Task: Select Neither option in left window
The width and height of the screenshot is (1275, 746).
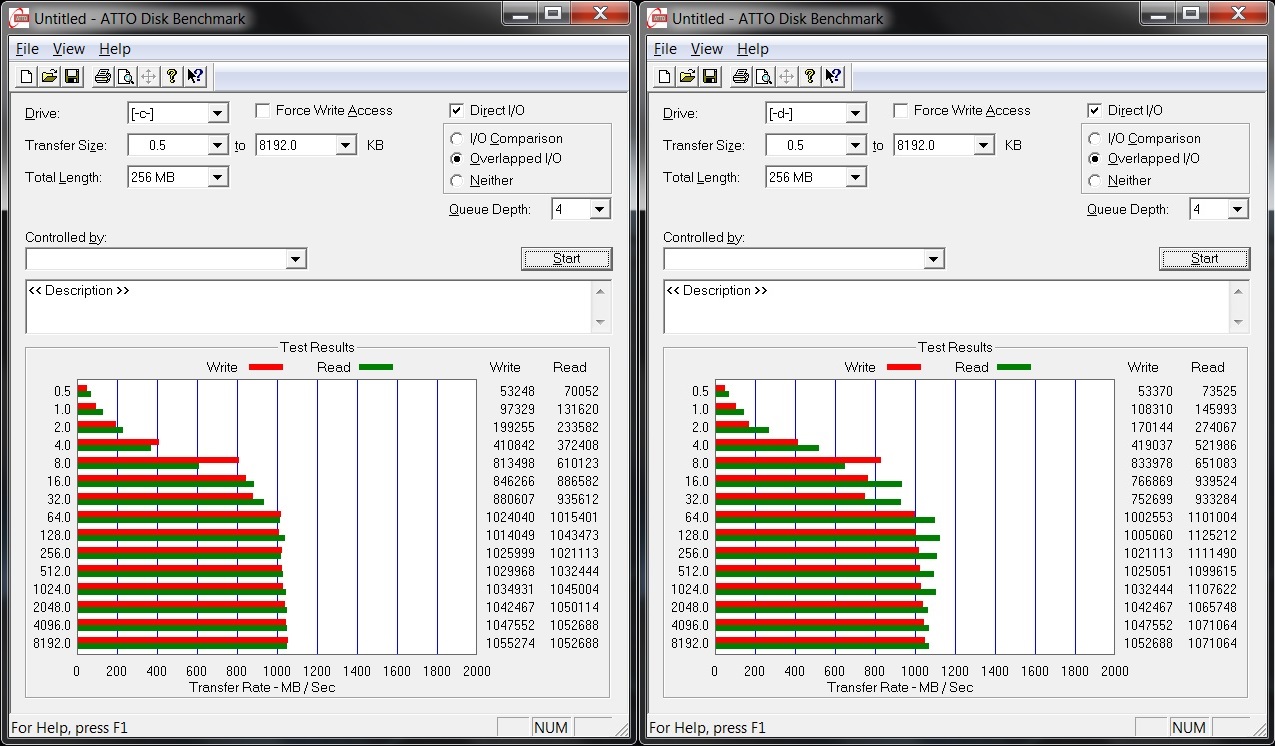Action: point(457,181)
